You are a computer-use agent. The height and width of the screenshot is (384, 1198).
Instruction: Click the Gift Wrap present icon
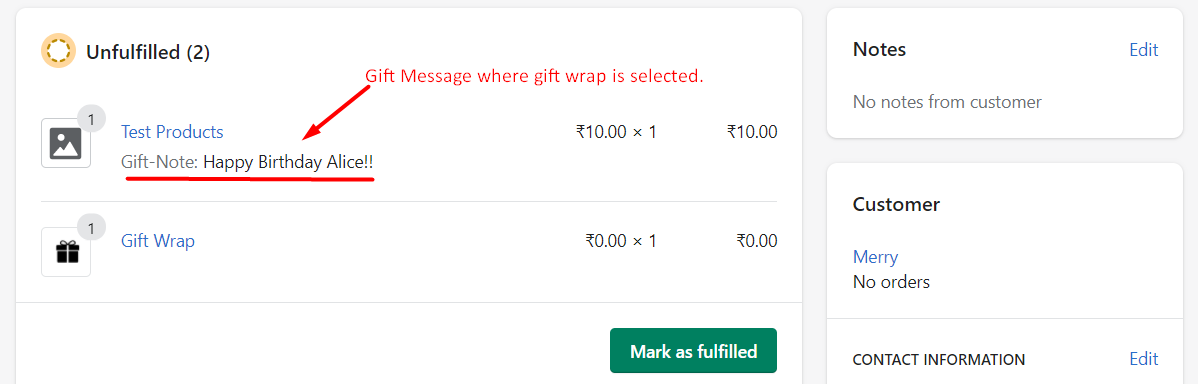coord(66,252)
